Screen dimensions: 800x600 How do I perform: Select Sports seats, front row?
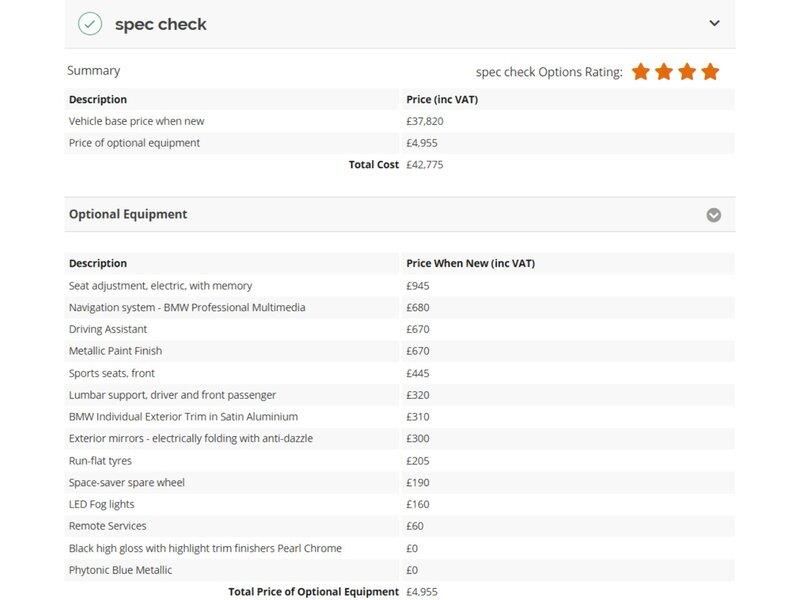pyautogui.click(x=399, y=373)
